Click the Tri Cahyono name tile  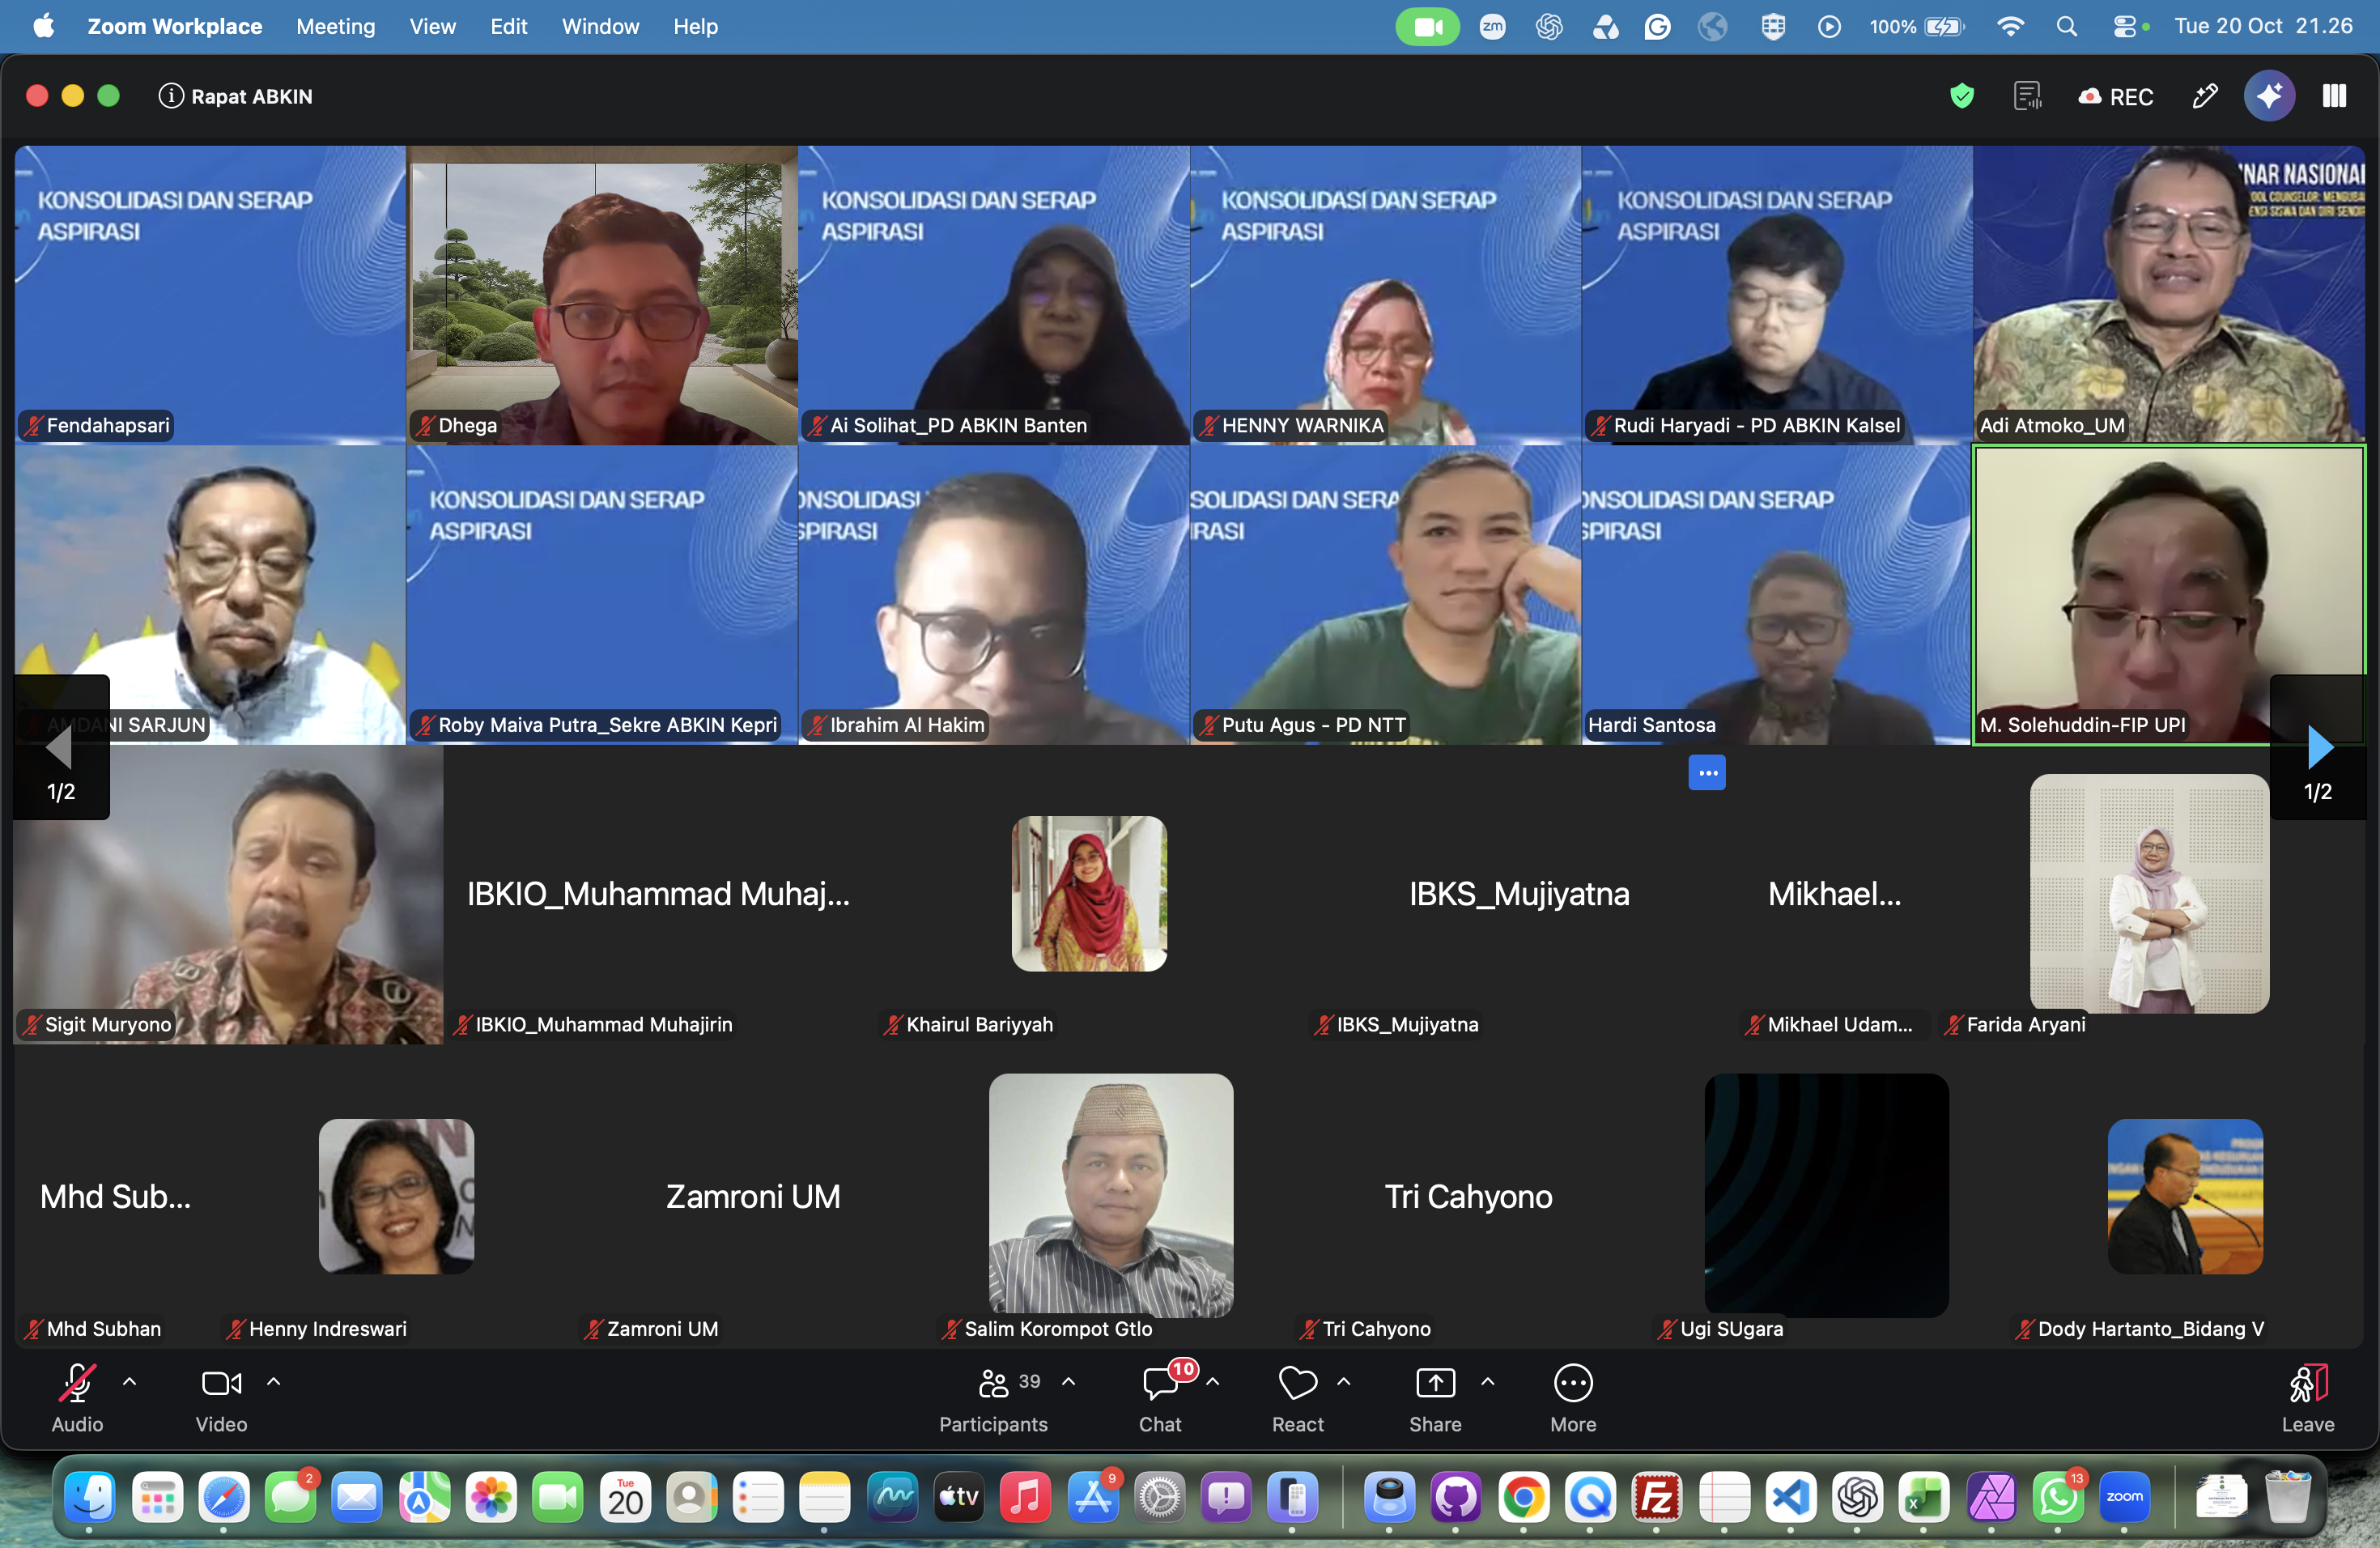tap(1468, 1196)
